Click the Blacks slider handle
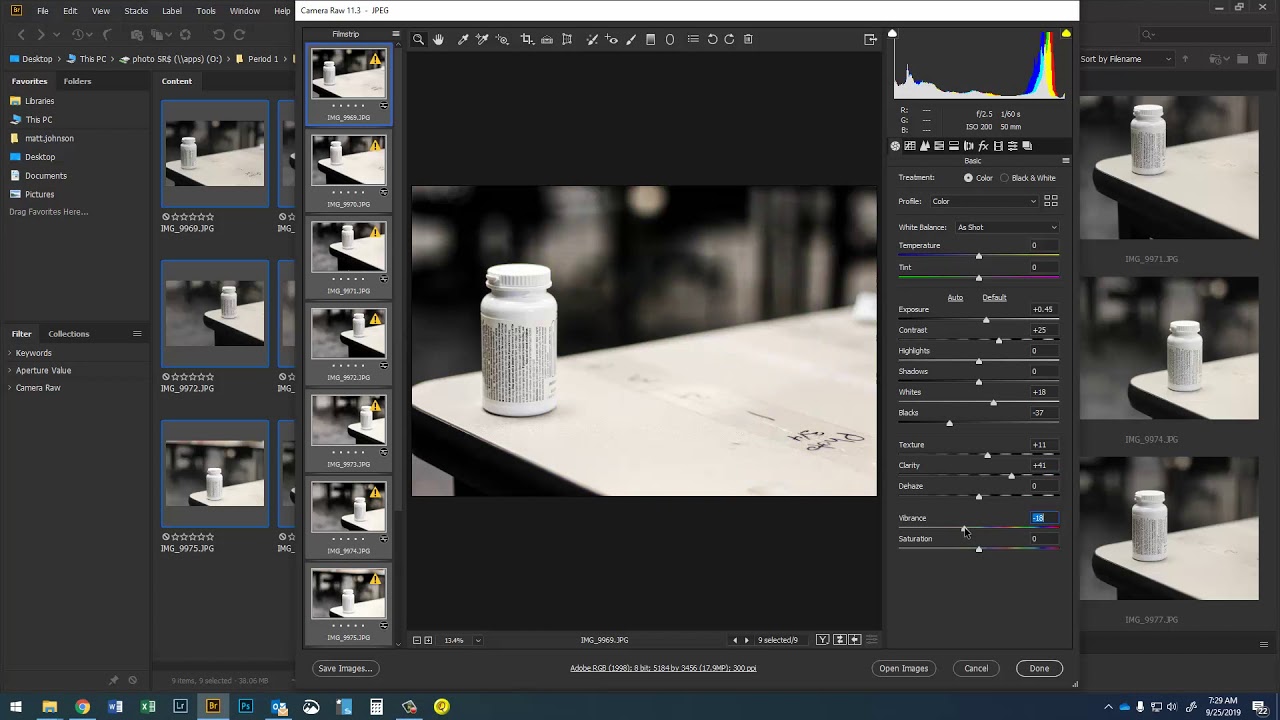Viewport: 1280px width, 720px height. coord(949,423)
